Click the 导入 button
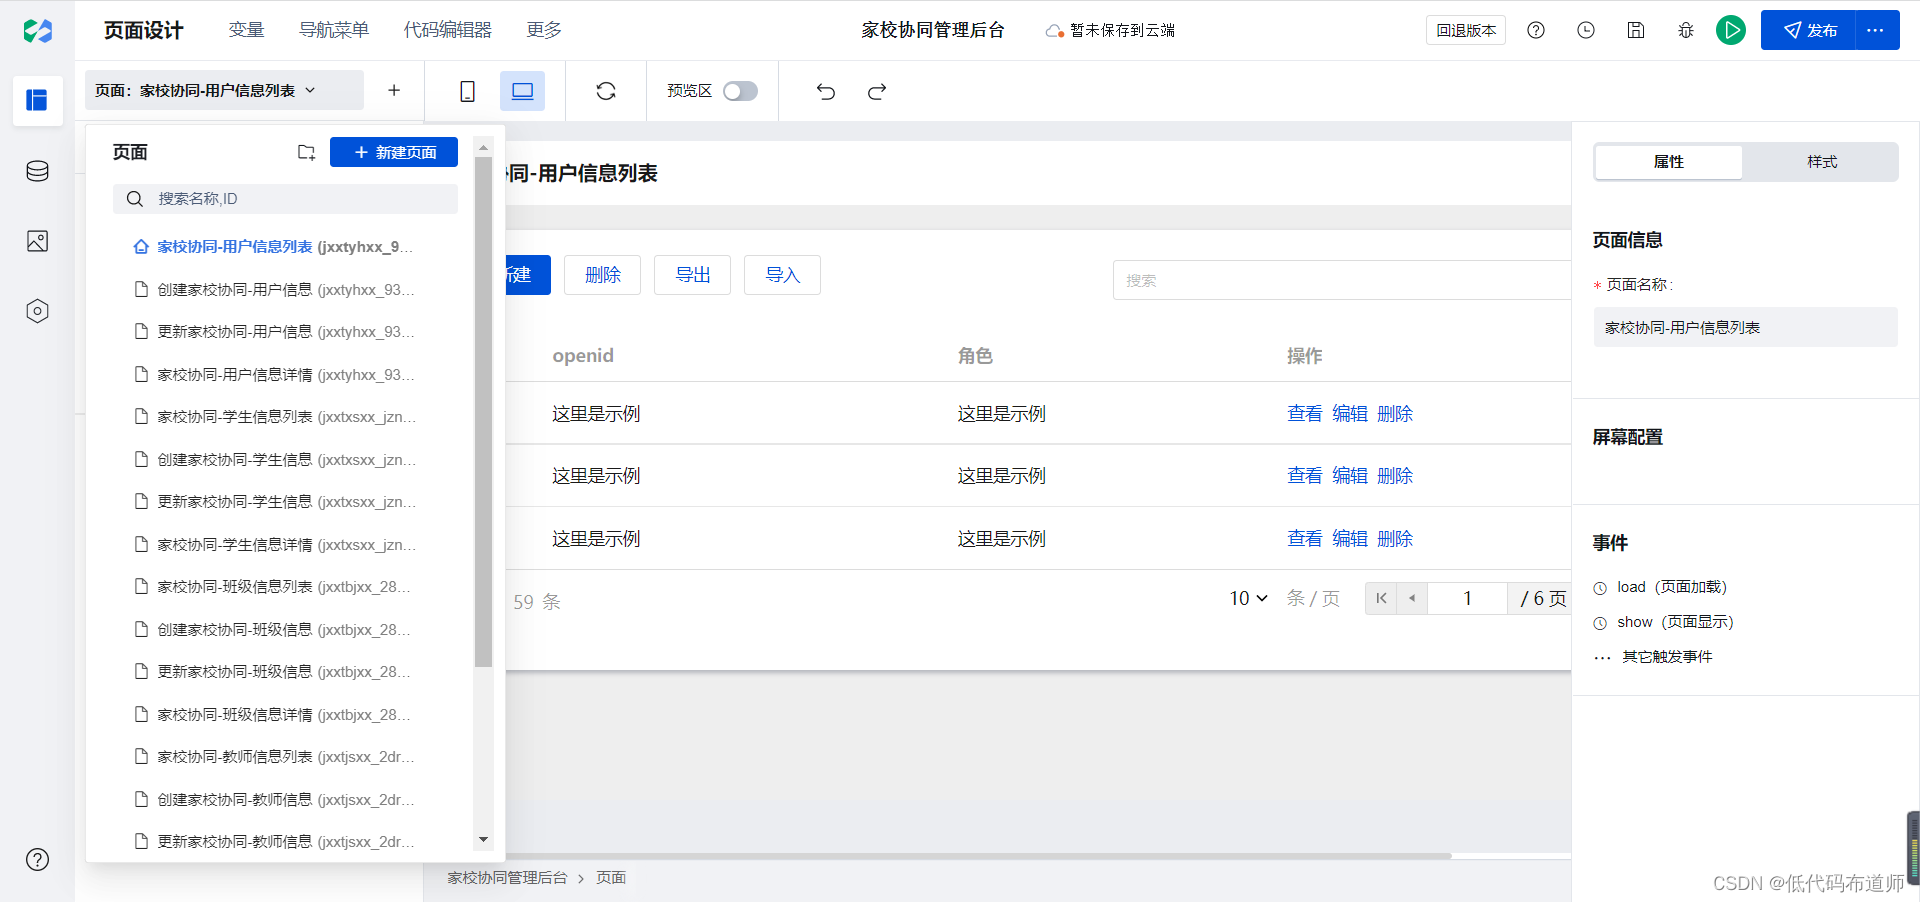This screenshot has height=902, width=1920. coord(782,275)
